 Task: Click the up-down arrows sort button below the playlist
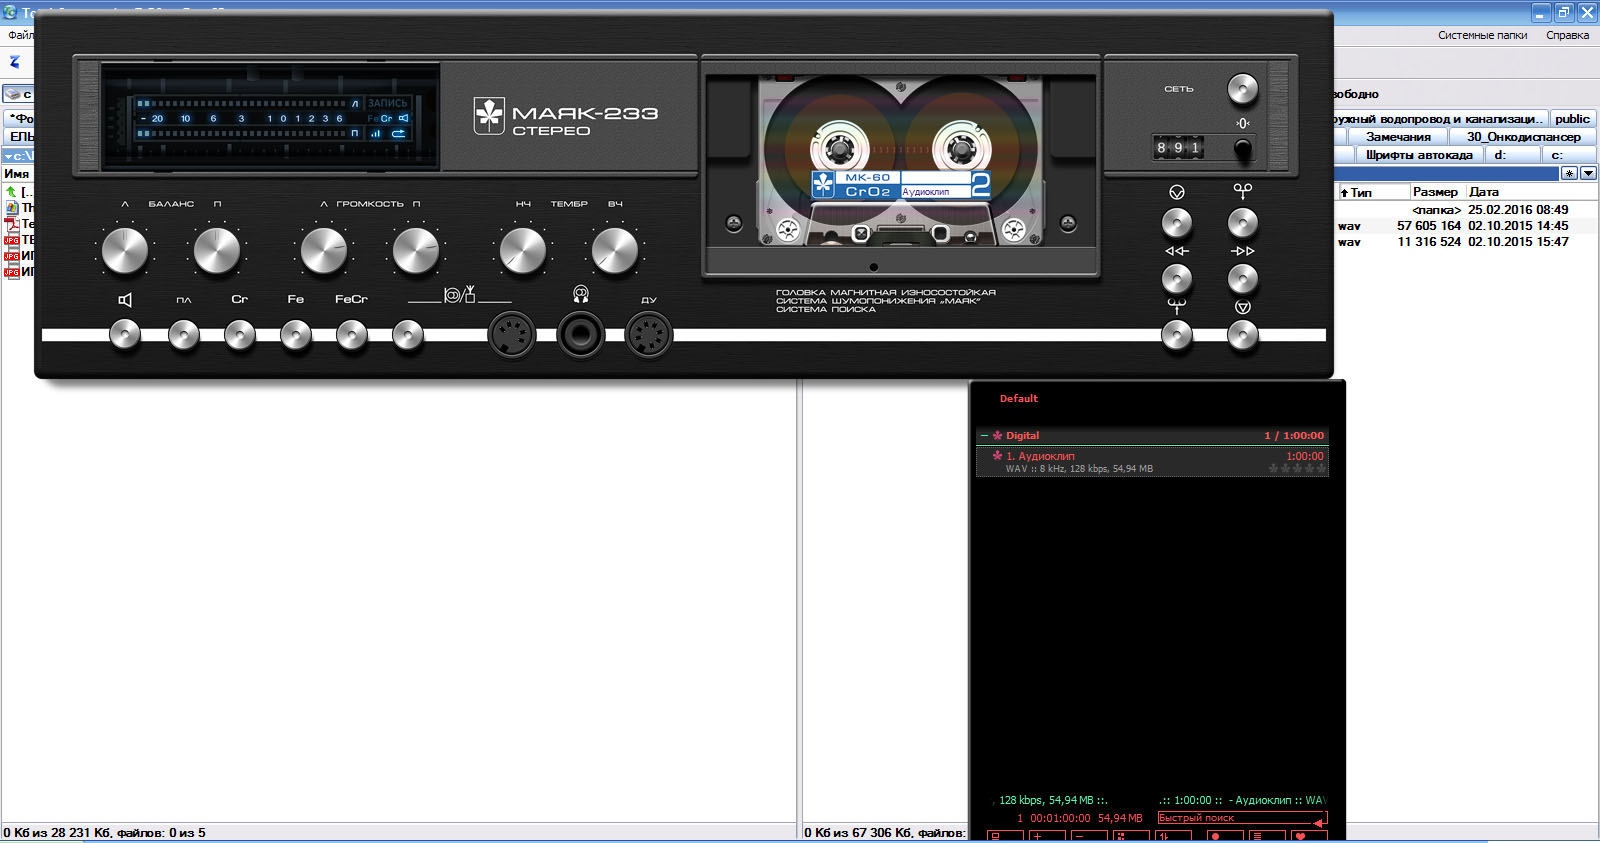pyautogui.click(x=1173, y=836)
